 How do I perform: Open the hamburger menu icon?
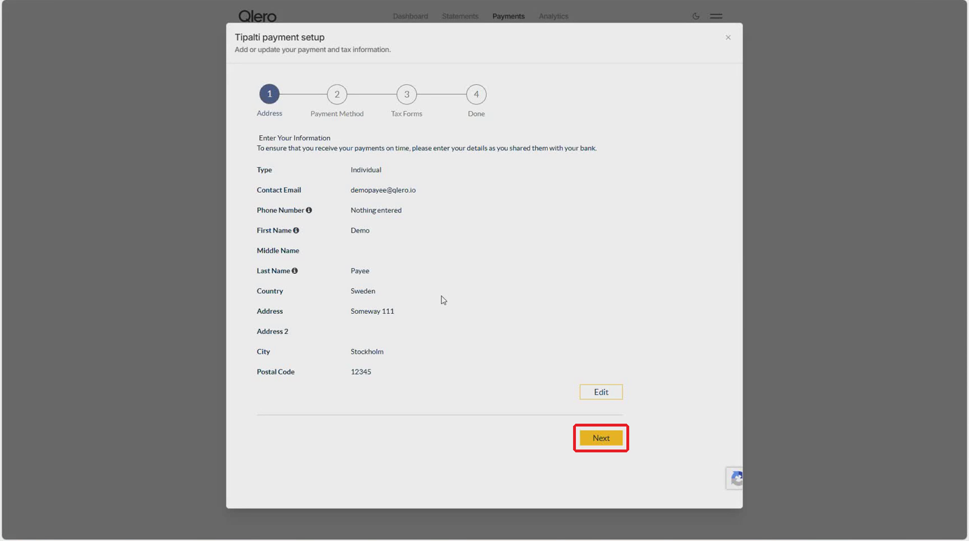coord(716,16)
